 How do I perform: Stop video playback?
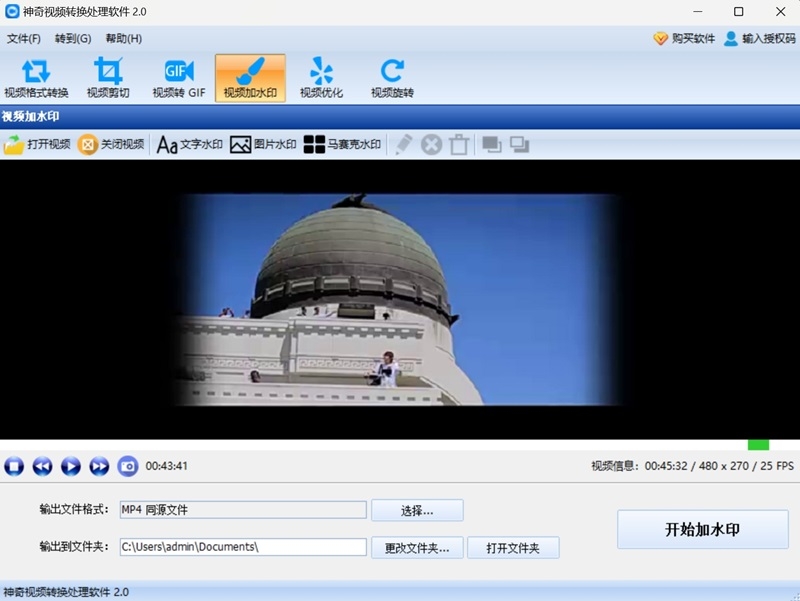14,466
